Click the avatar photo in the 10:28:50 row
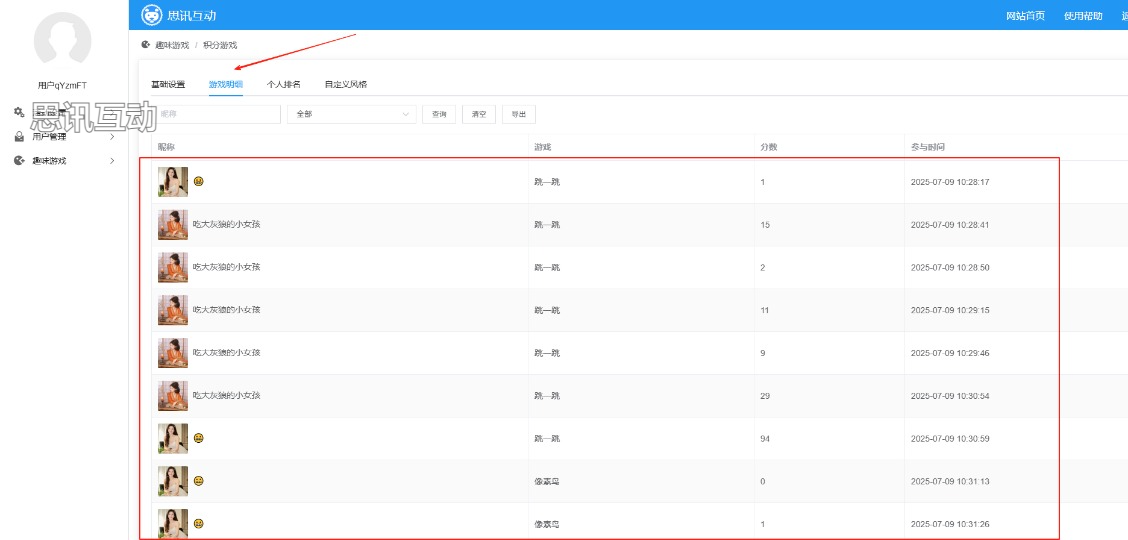This screenshot has height=540, width=1128. (173, 267)
